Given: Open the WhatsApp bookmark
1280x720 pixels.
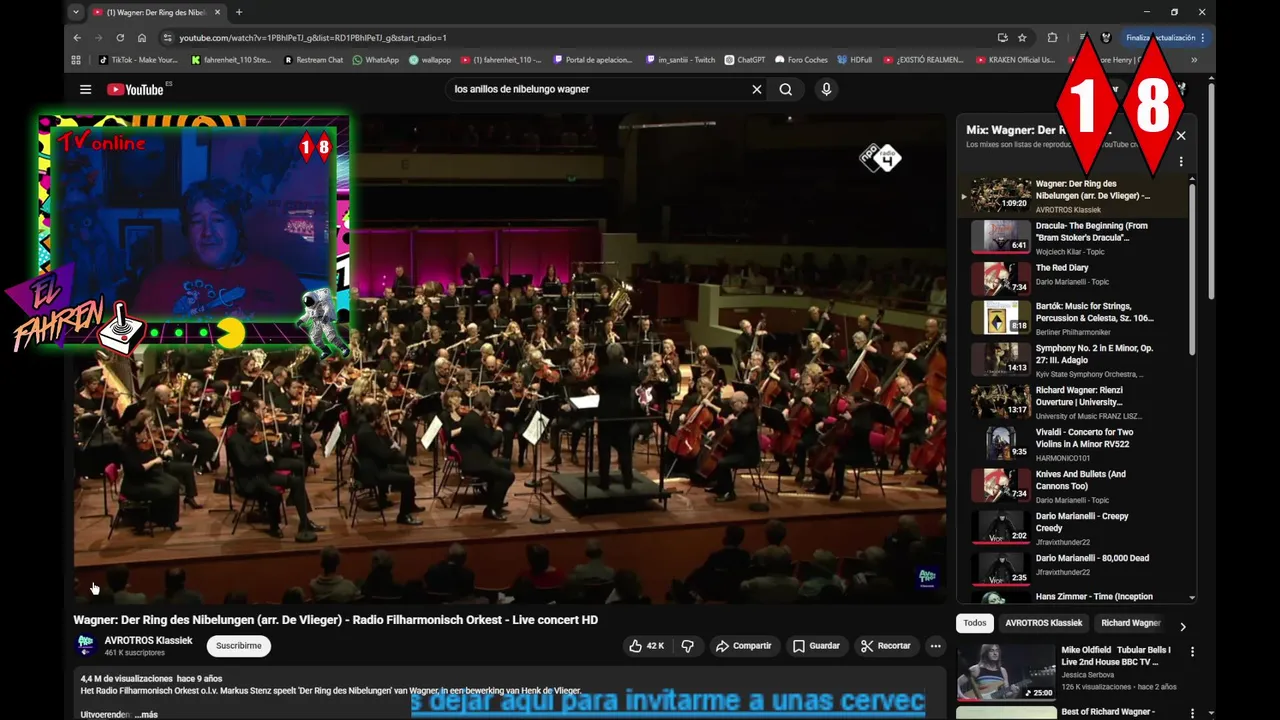Looking at the screenshot, I should 375,60.
